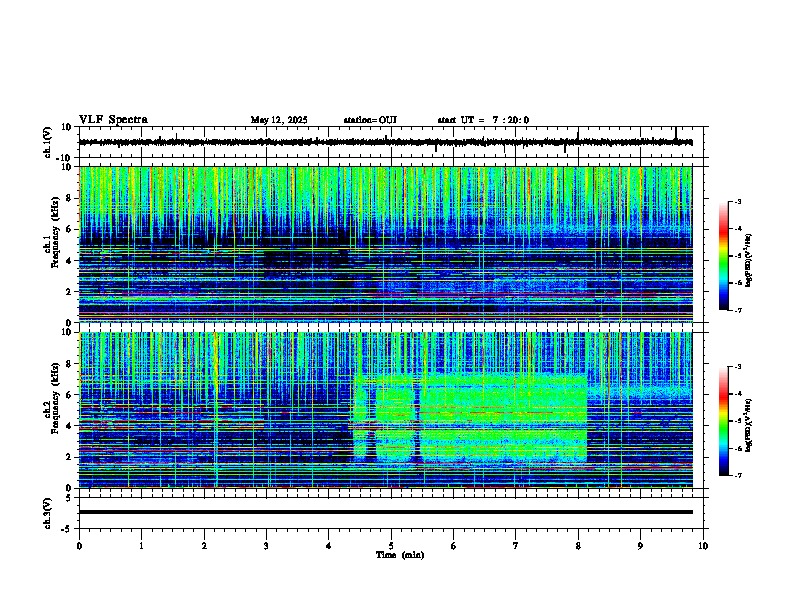Click time axis tick label "7"
This screenshot has height=612, width=792.
tap(516, 546)
